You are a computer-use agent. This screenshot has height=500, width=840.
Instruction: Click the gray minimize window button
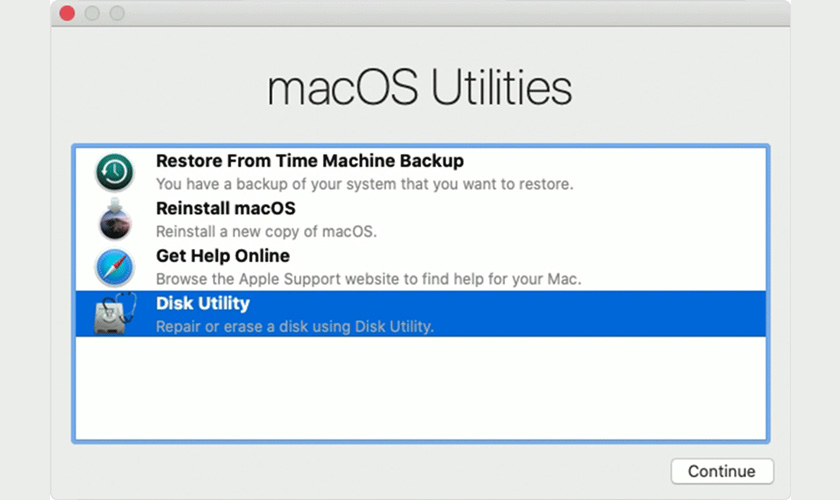(92, 13)
